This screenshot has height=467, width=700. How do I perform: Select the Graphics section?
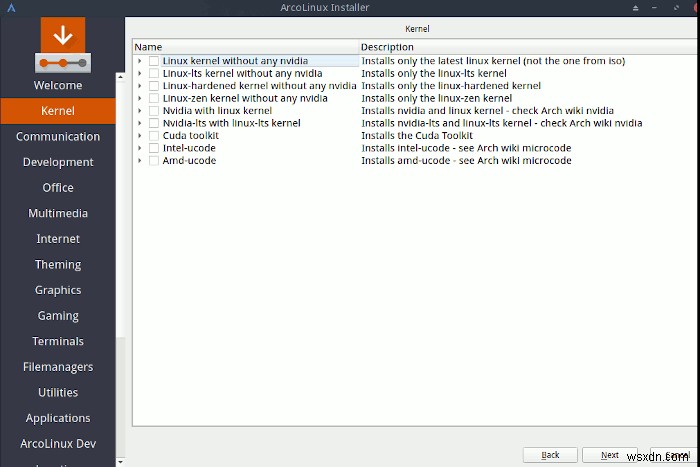point(58,290)
